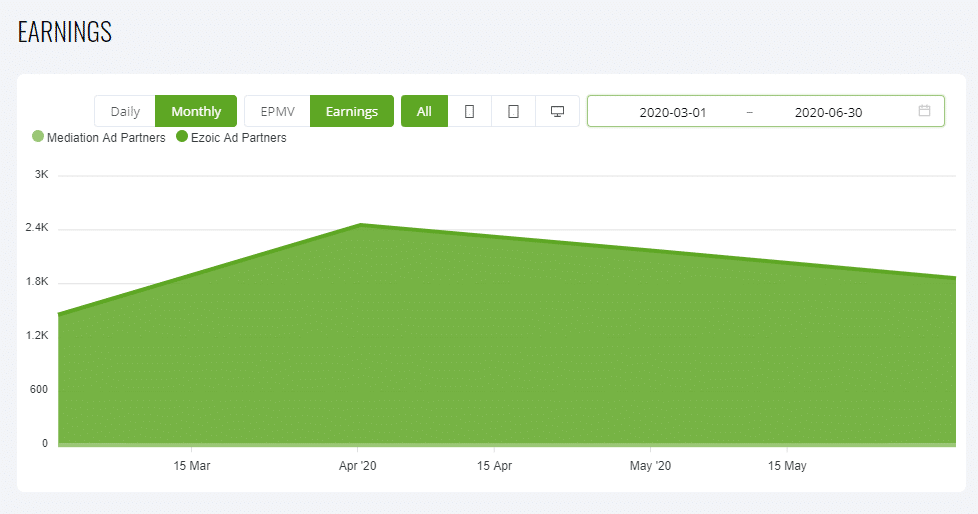The image size is (978, 514).
Task: Click the 15 Apr axis label
Action: click(x=494, y=465)
